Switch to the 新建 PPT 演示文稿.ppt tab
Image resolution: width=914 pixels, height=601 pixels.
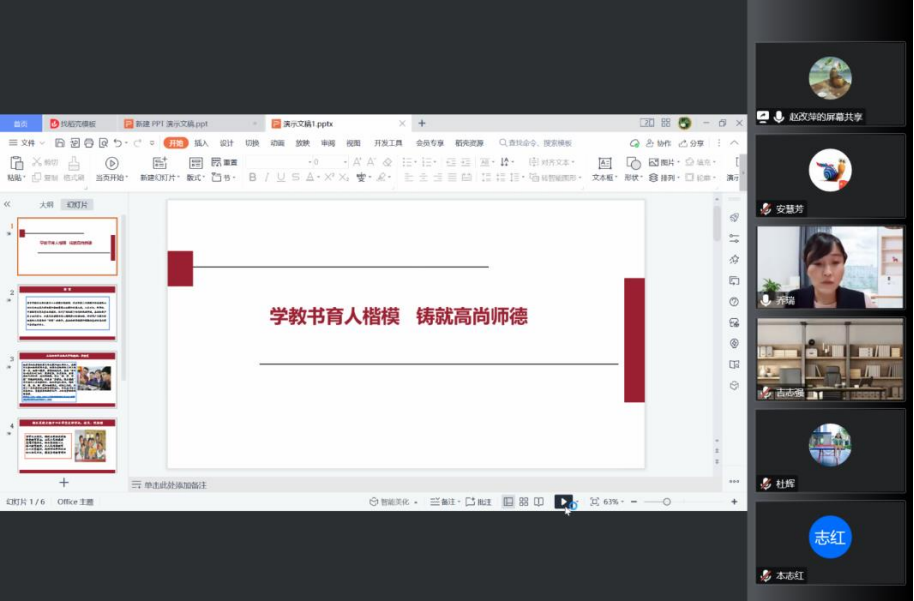166,124
